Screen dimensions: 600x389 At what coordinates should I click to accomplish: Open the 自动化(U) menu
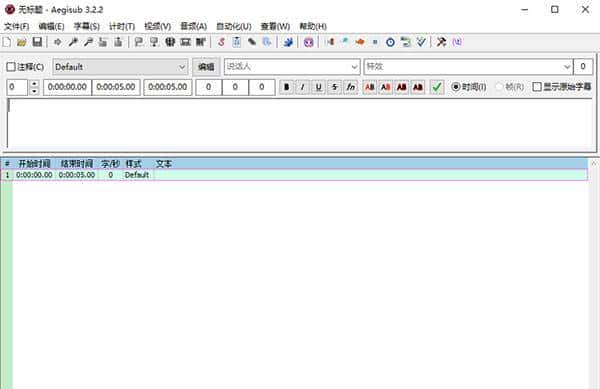233,26
